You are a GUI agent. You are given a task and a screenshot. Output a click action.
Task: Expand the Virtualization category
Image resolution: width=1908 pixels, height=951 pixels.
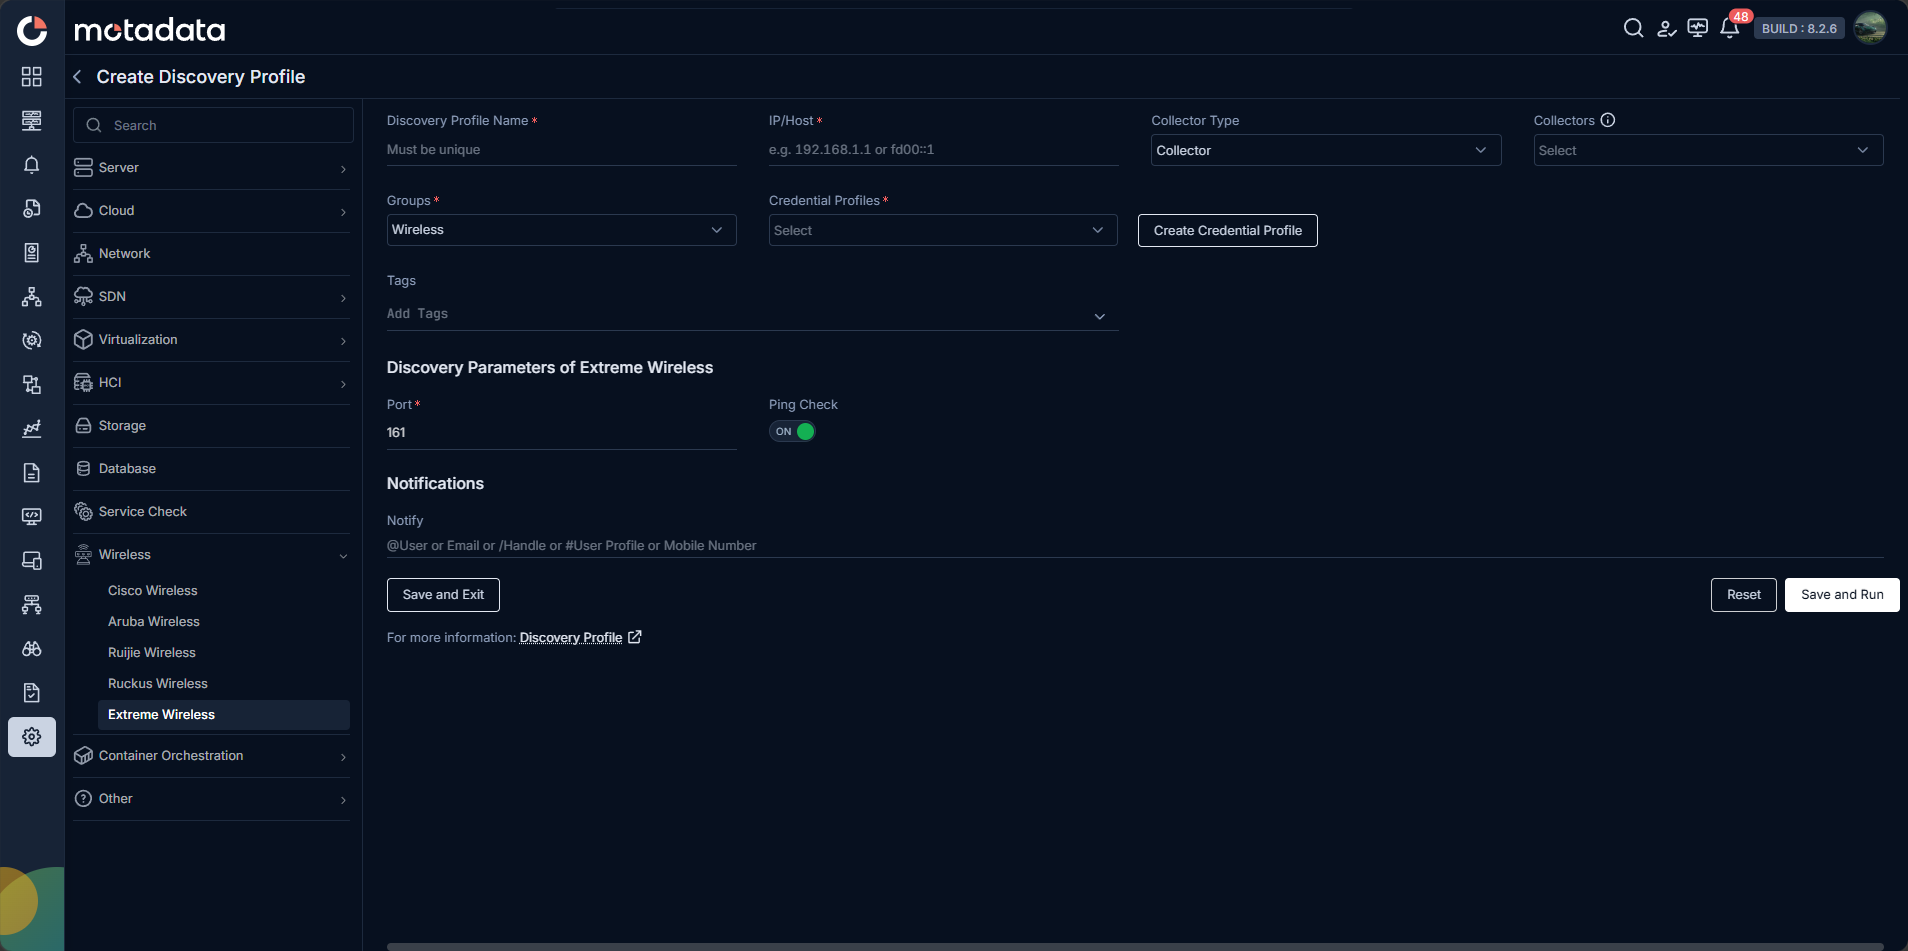pos(211,340)
